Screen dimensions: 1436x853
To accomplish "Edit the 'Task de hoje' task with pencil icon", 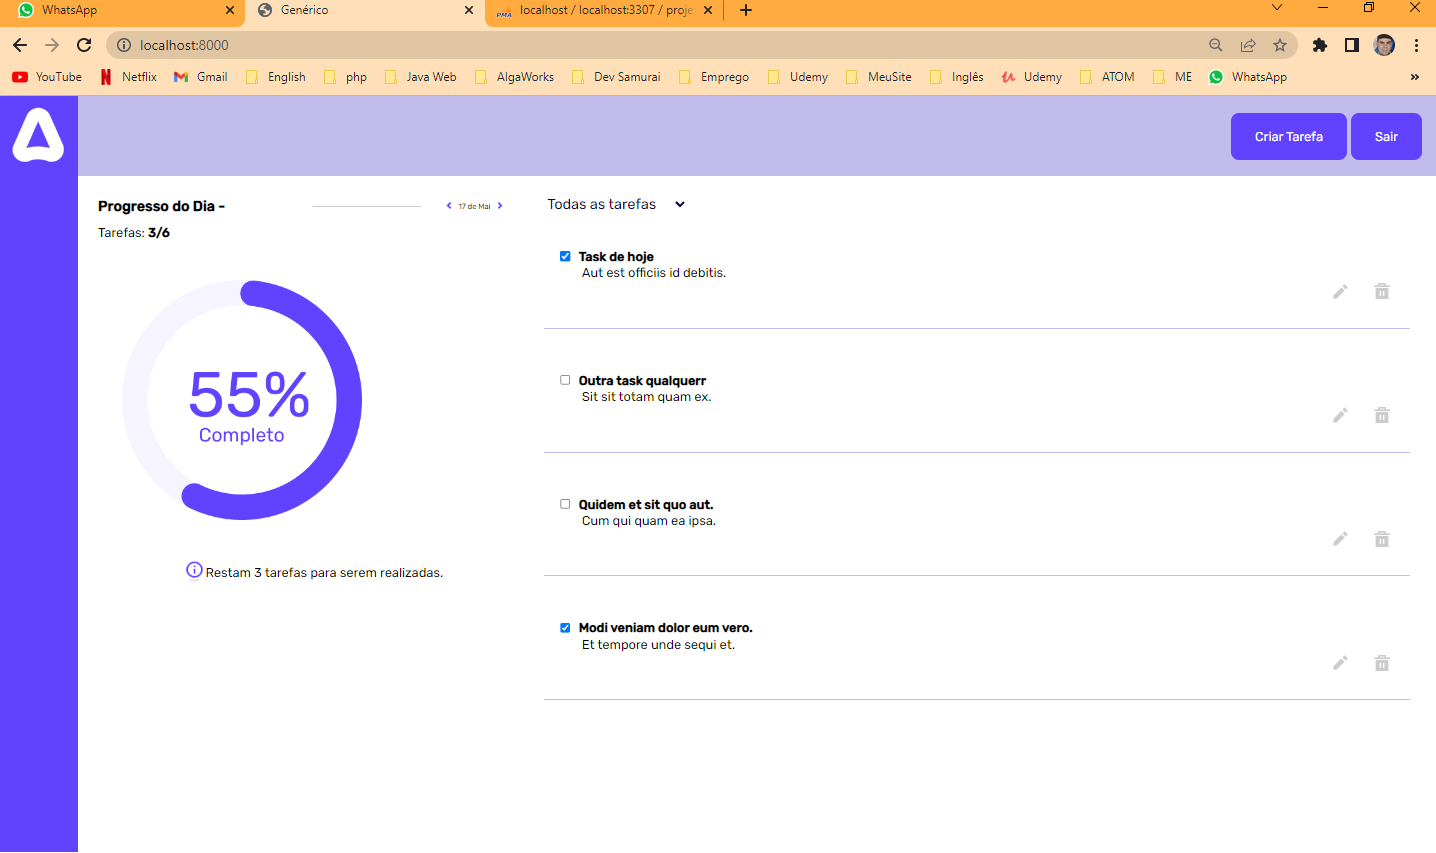I will coord(1340,292).
